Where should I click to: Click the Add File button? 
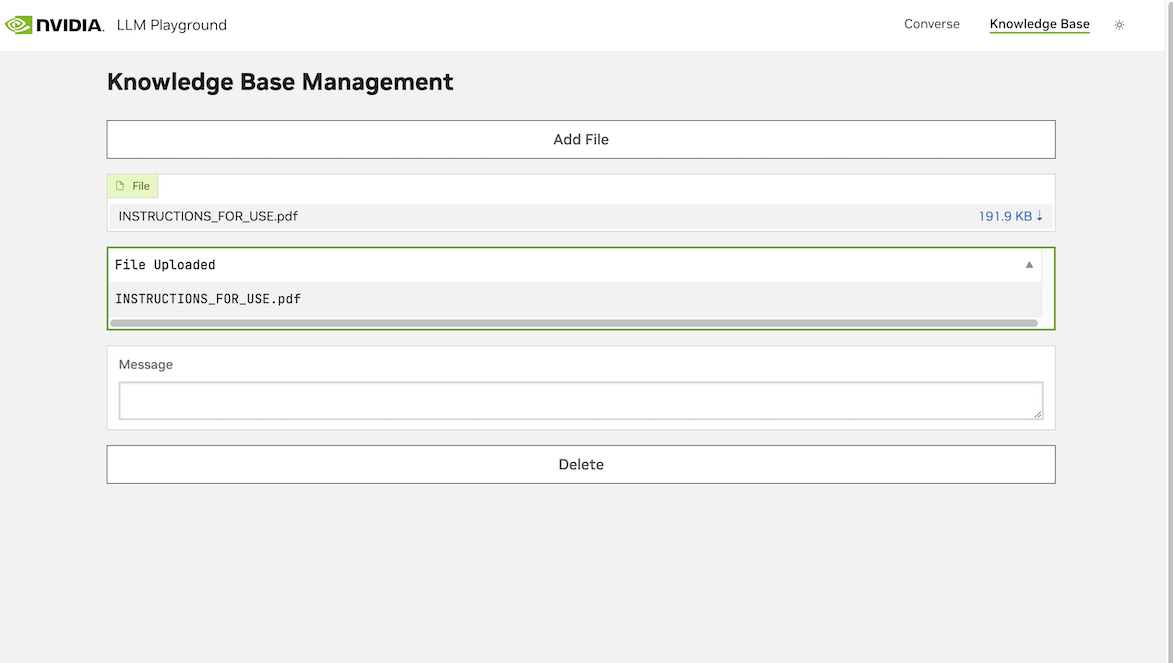tap(581, 139)
